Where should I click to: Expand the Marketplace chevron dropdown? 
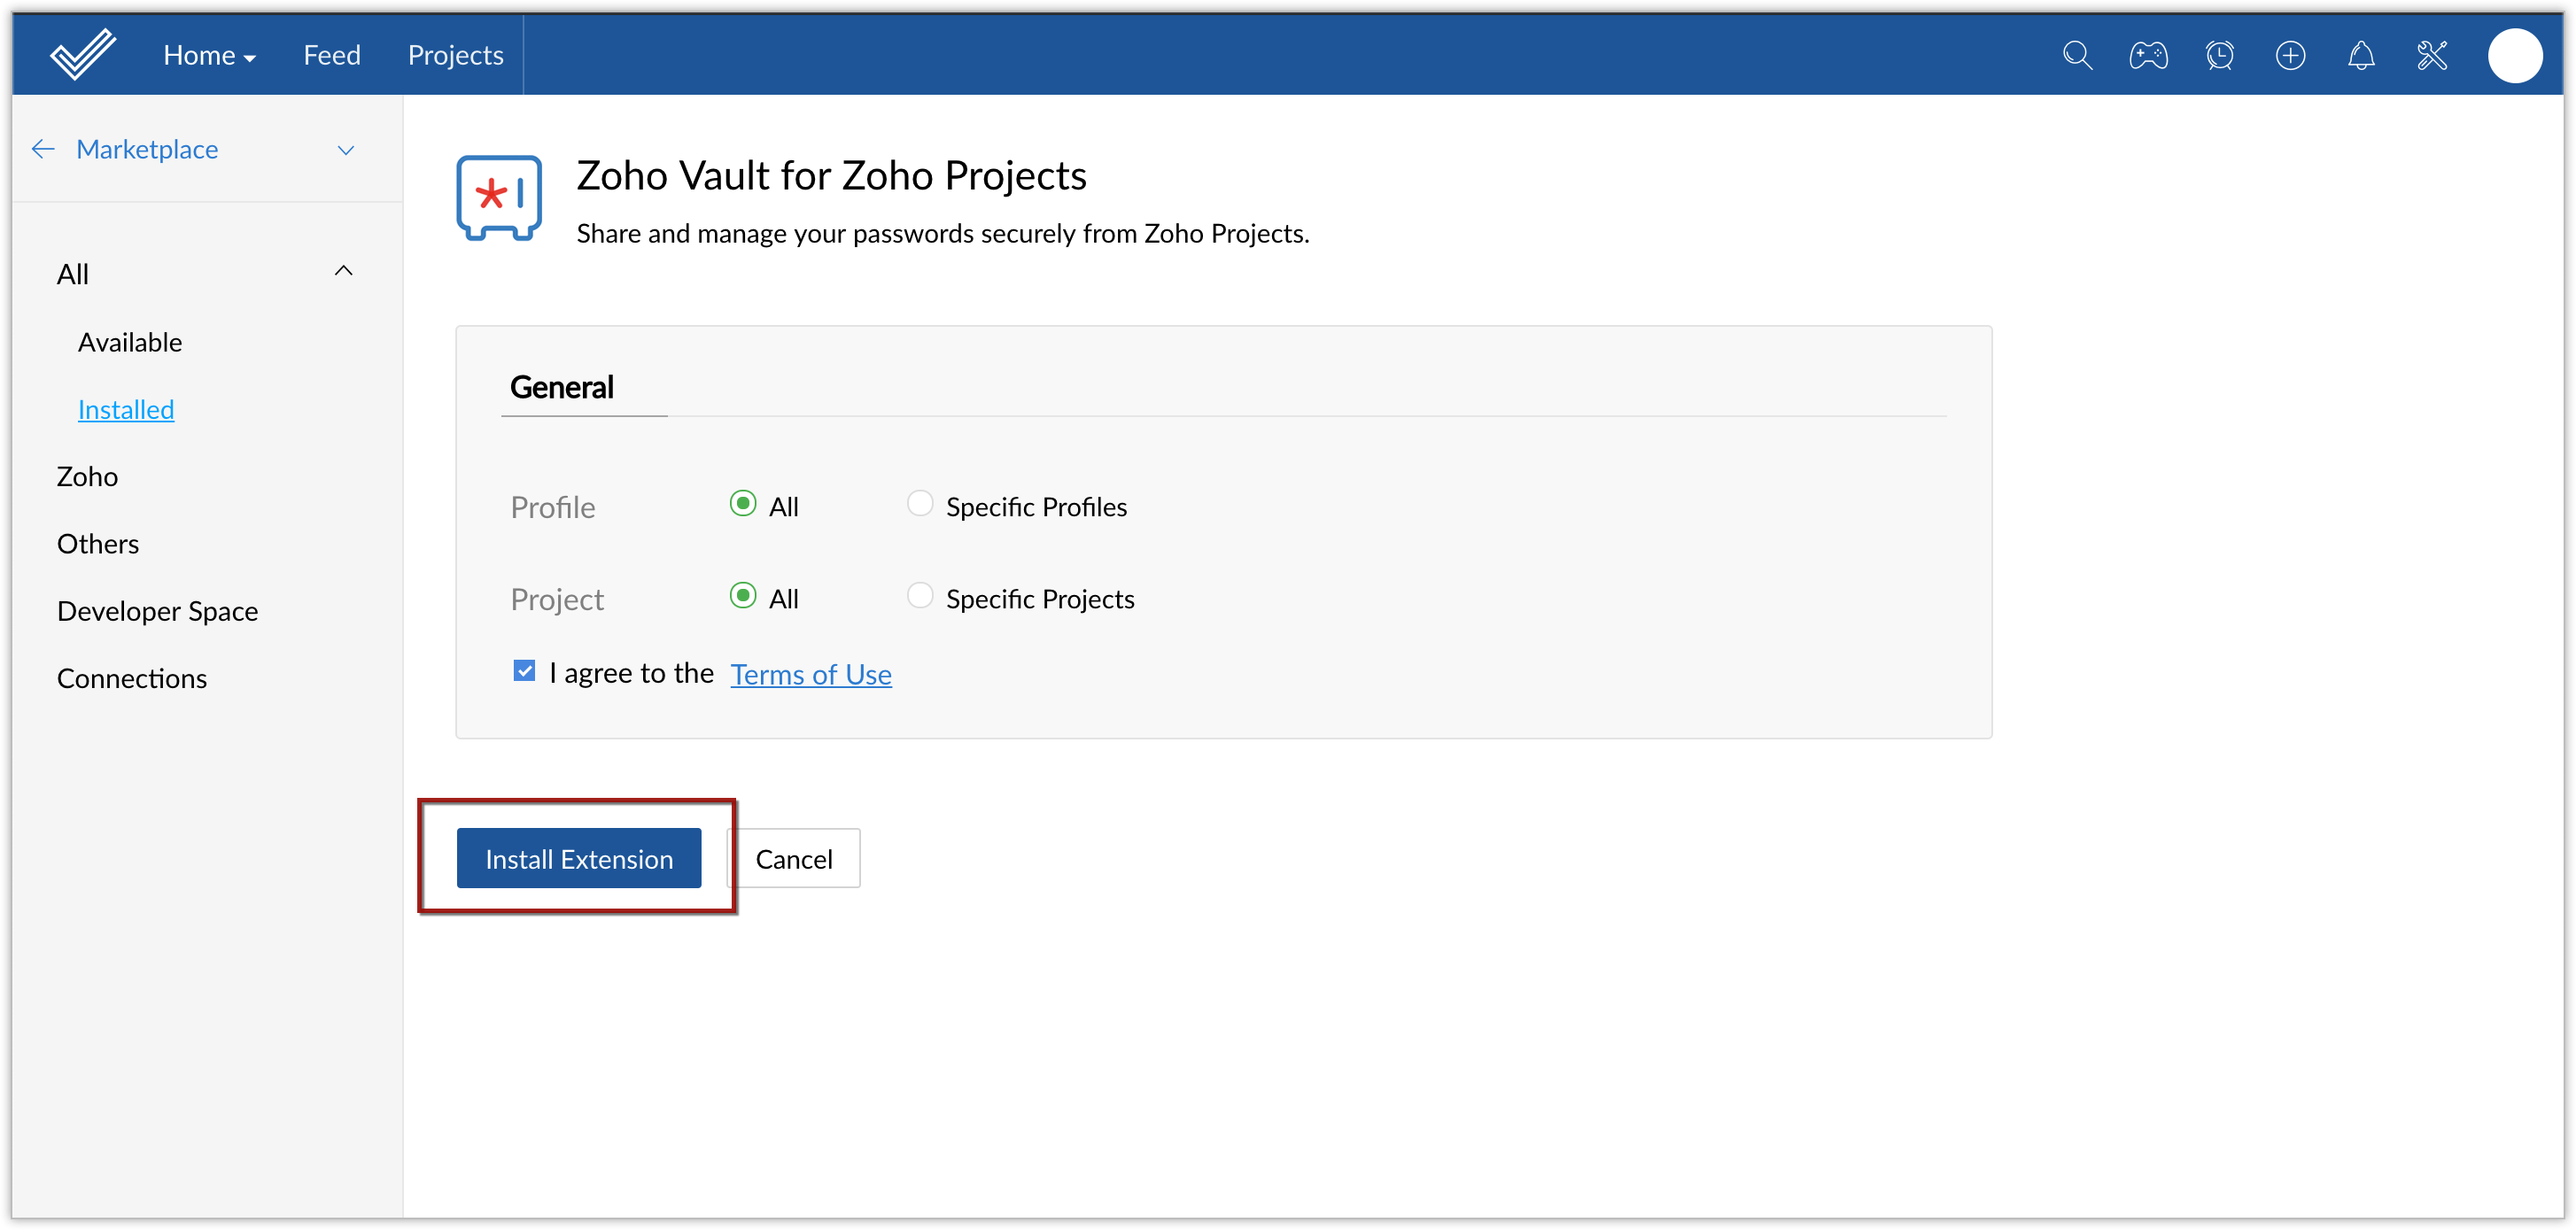click(x=346, y=150)
